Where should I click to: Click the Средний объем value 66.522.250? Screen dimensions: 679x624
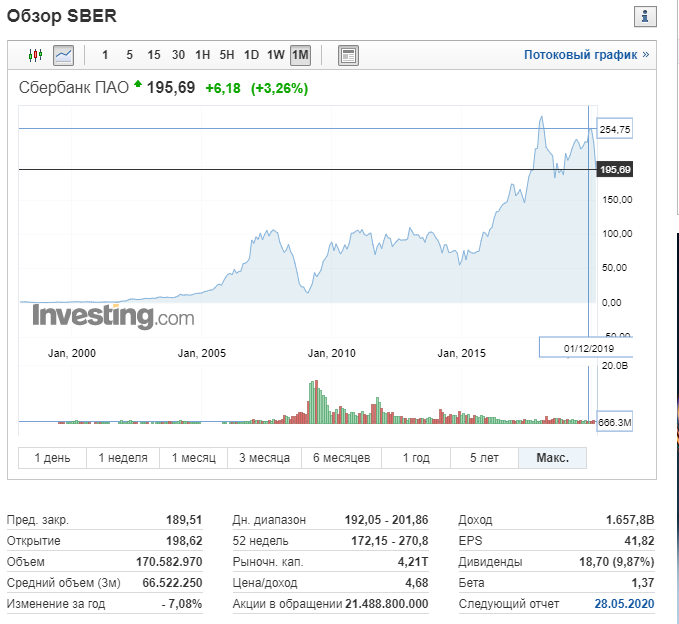pos(172,583)
